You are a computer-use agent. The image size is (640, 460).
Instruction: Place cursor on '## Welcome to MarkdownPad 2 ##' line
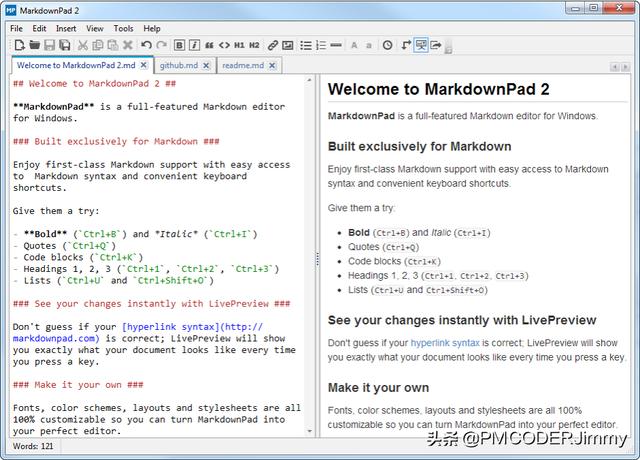coord(94,84)
